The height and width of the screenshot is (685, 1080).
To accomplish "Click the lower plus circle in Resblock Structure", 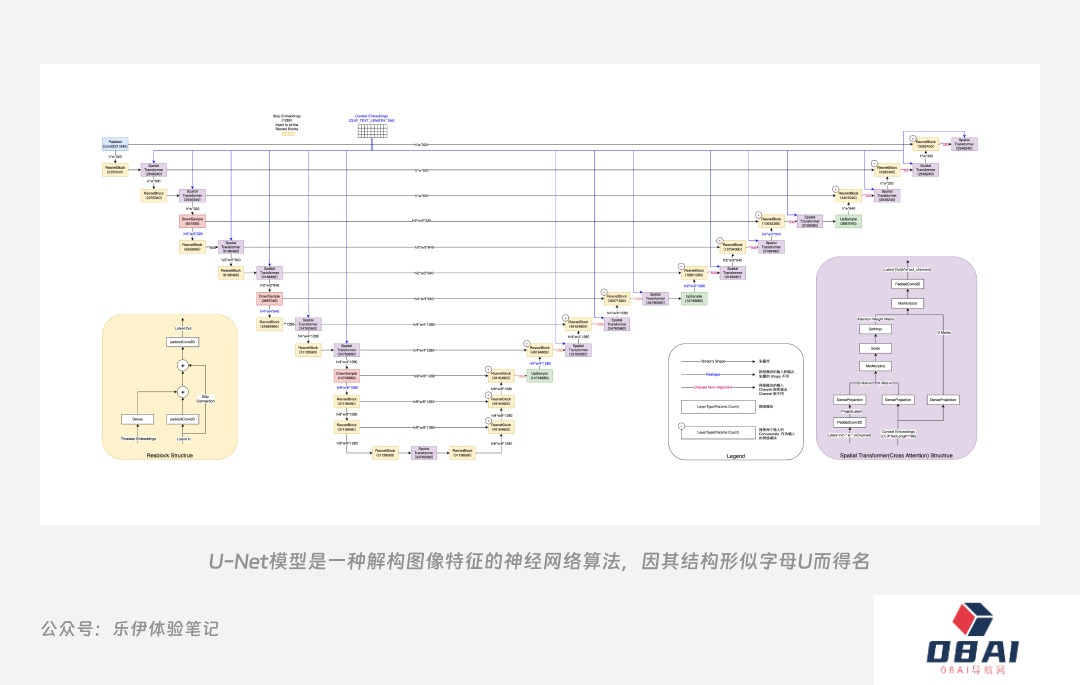I will pos(182,392).
